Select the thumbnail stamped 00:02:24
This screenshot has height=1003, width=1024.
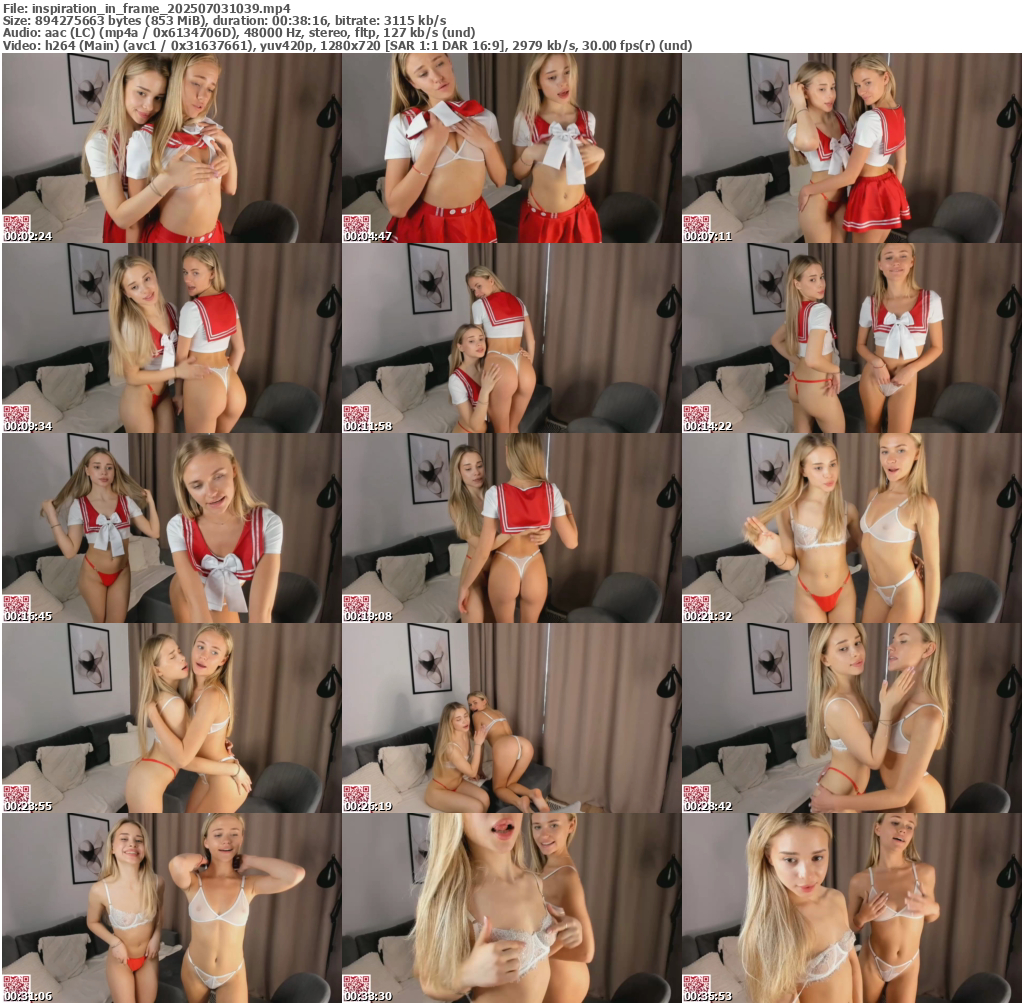[x=171, y=148]
